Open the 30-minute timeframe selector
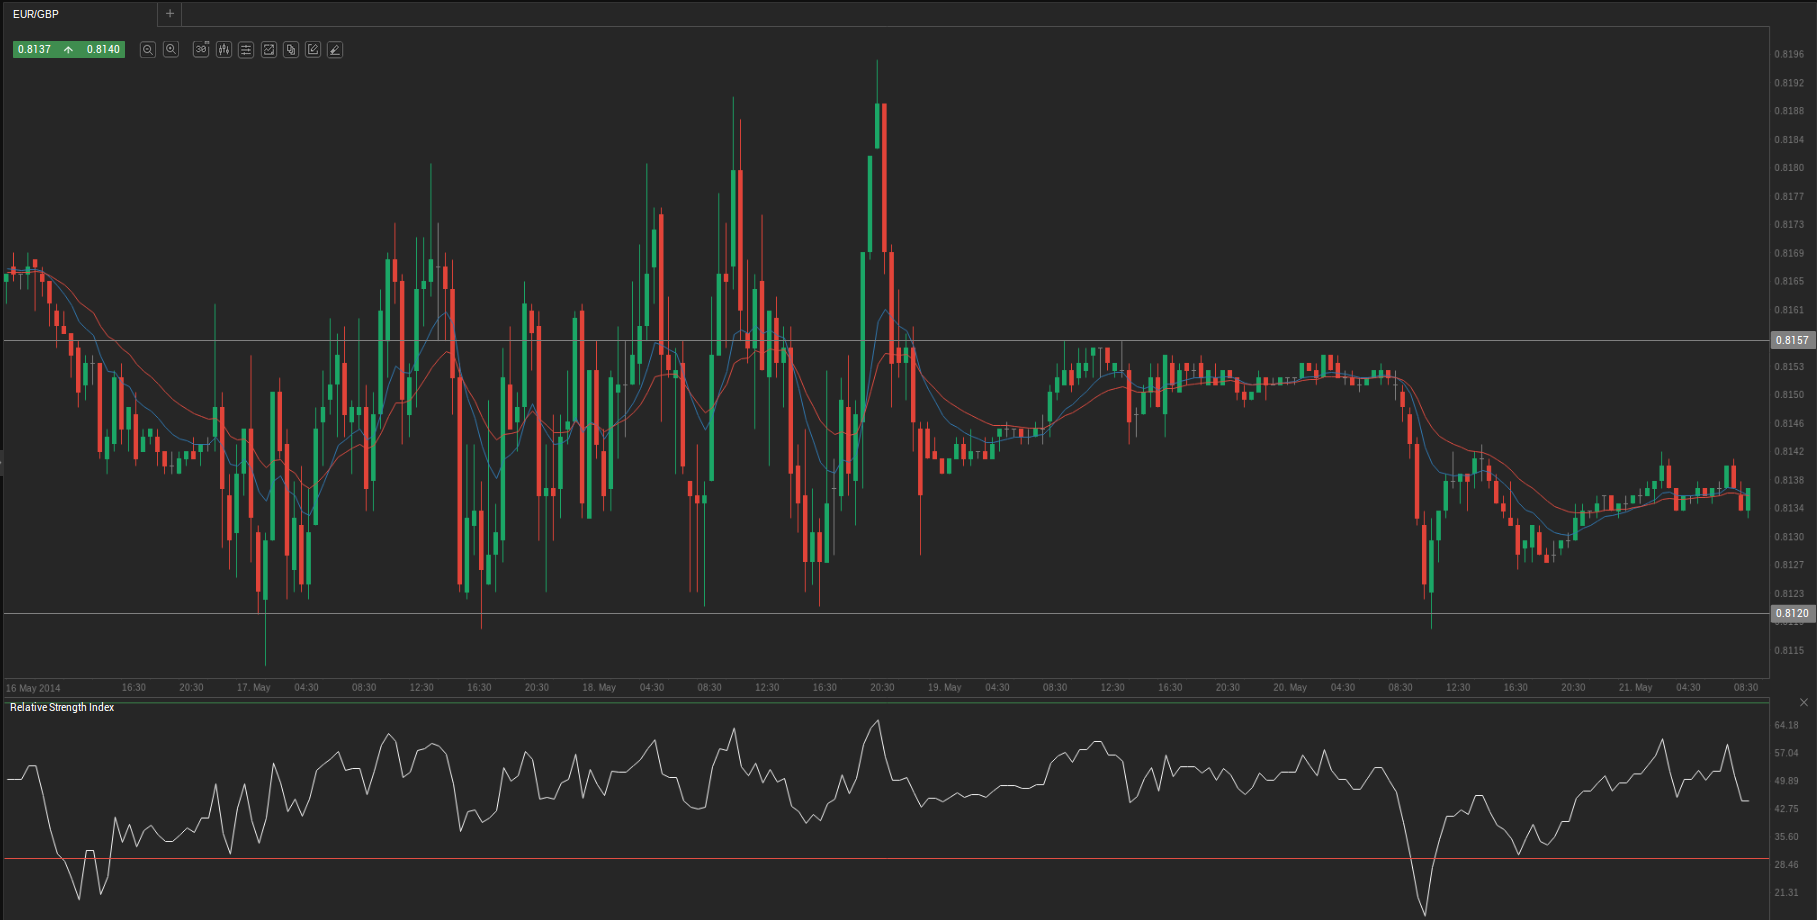 pyautogui.click(x=201, y=50)
